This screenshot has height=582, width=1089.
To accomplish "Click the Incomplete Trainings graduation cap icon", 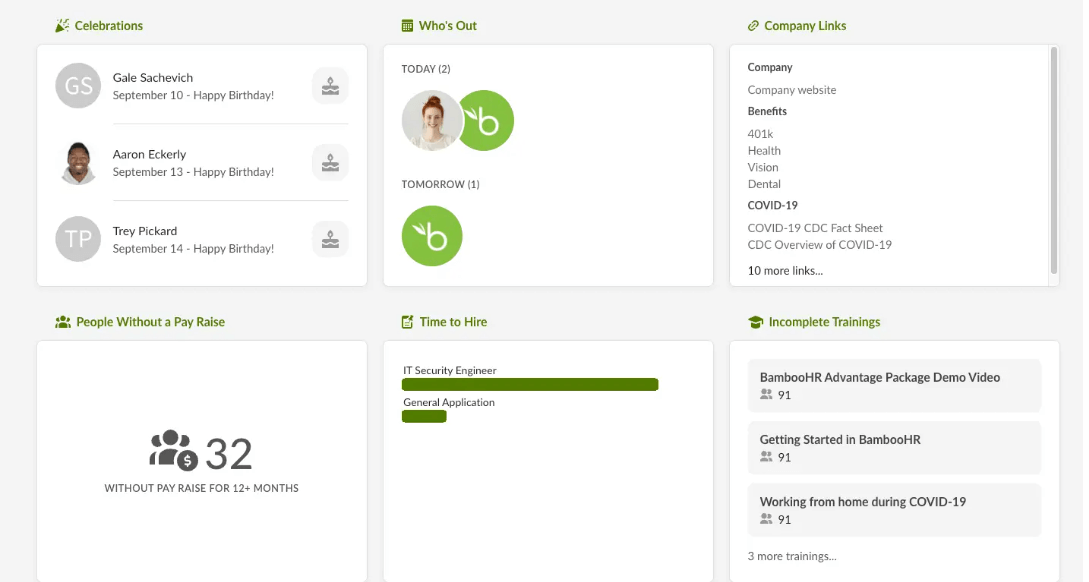I will [x=756, y=322].
